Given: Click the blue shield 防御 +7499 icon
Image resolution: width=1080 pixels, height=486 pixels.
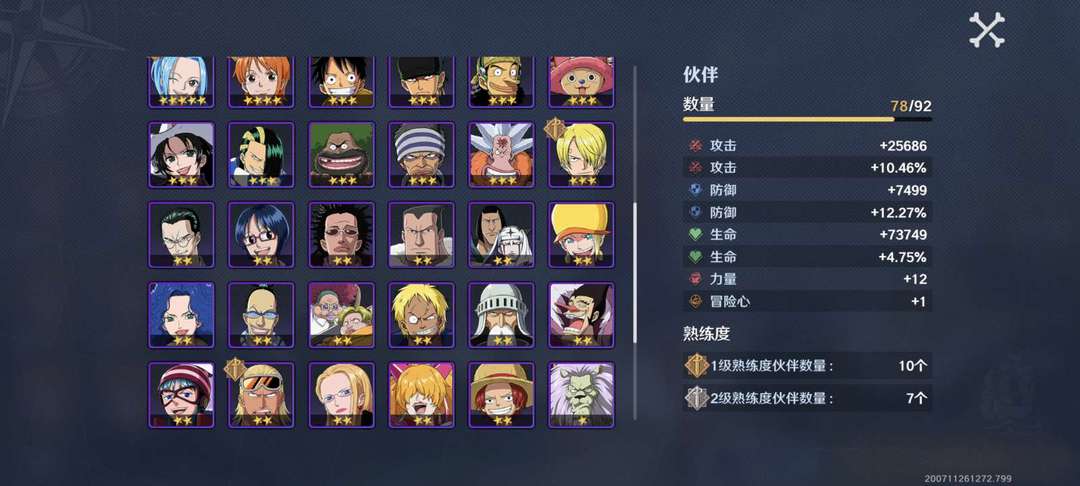Looking at the screenshot, I should pos(696,190).
